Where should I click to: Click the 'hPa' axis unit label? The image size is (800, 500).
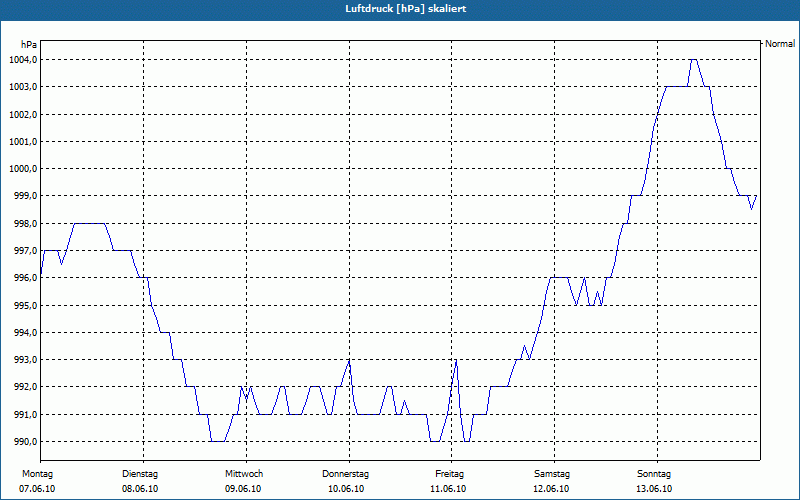click(29, 44)
